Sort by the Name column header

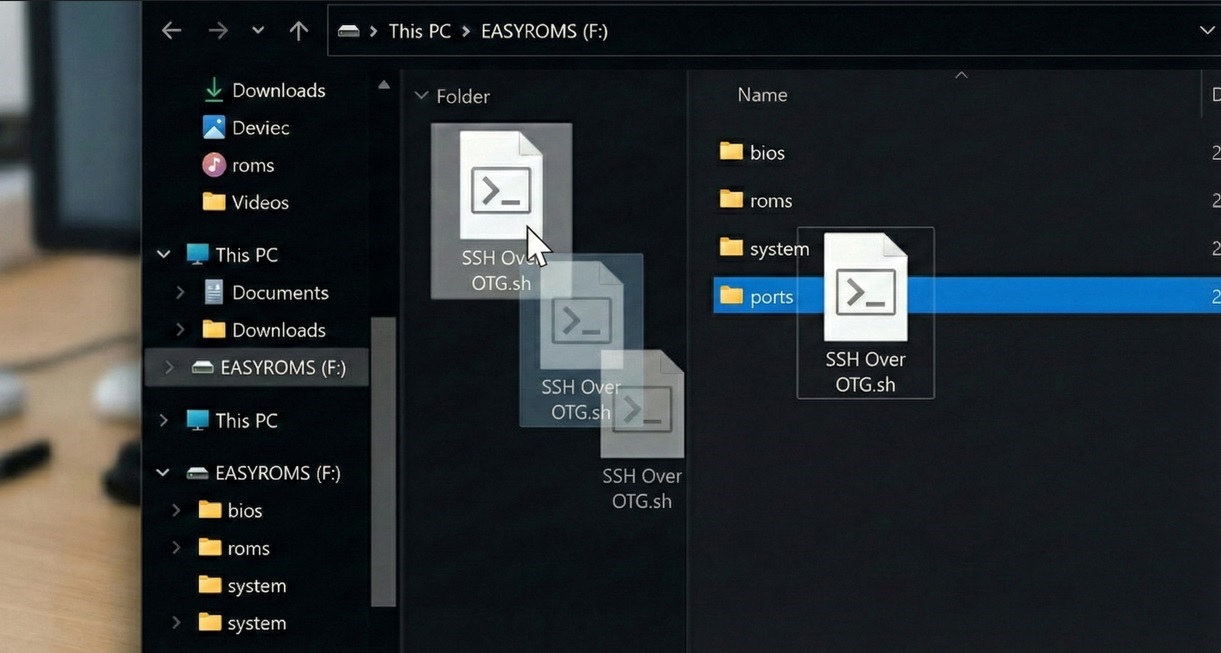click(x=762, y=95)
